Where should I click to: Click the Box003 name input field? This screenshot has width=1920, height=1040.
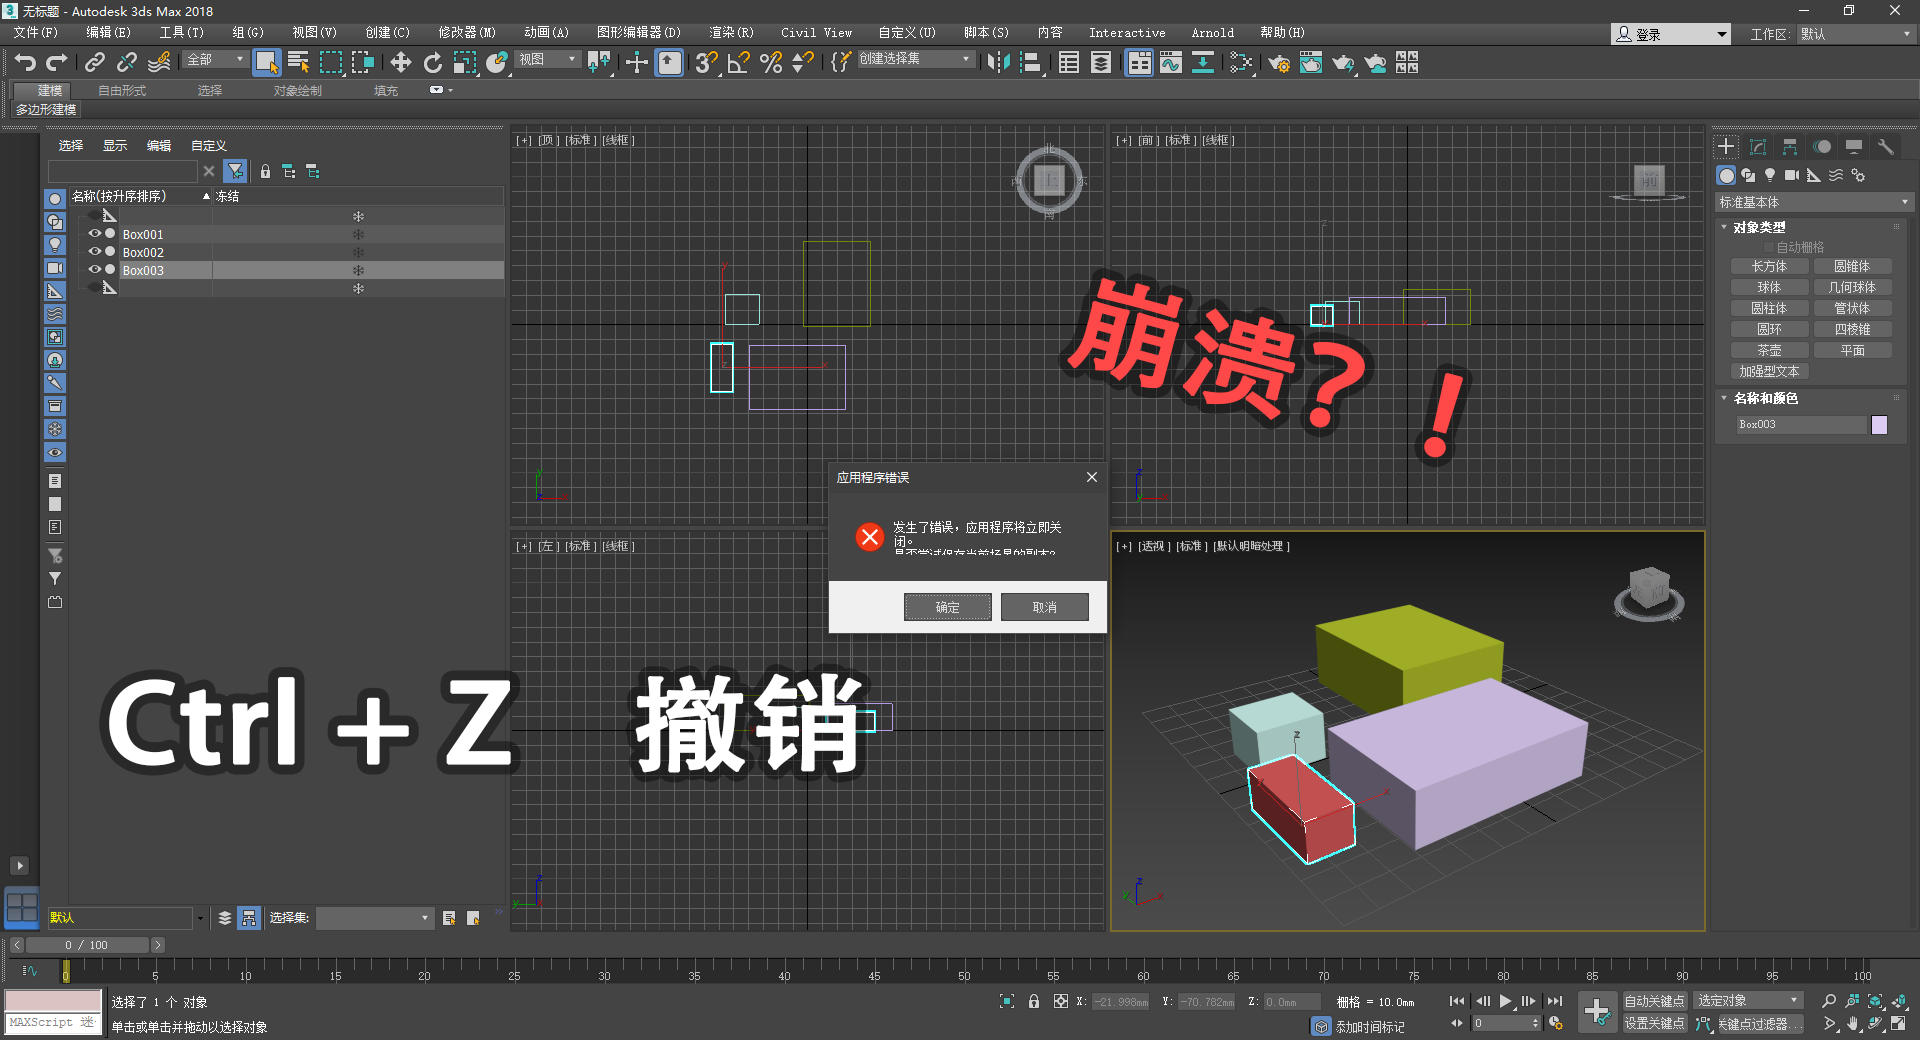(1800, 424)
